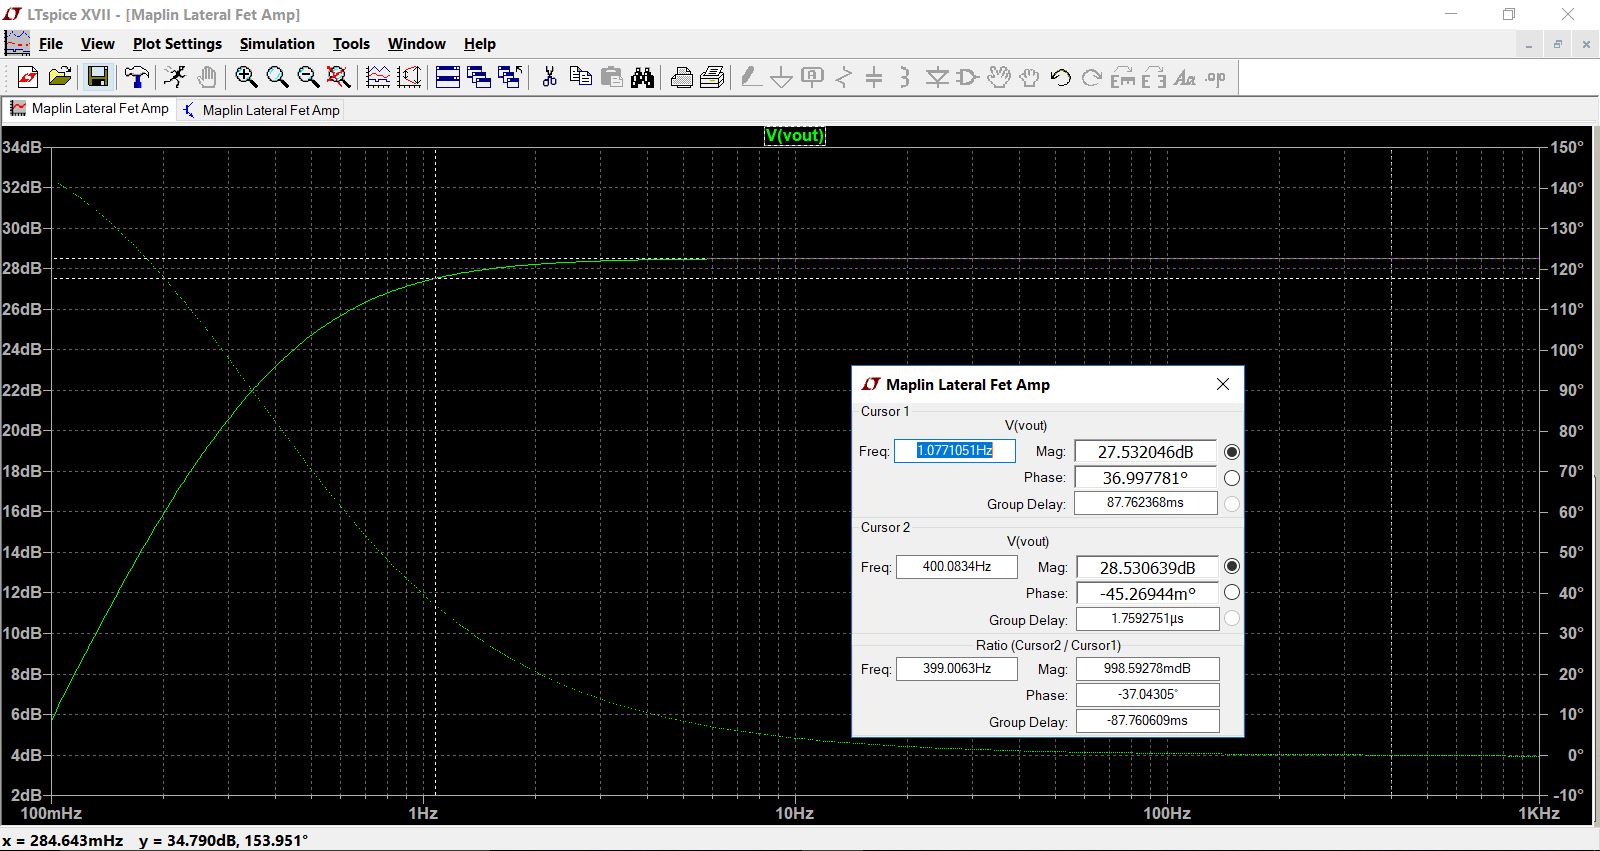Screen dimensions: 1600x851
Task: Paste from clipboard icon
Action: tap(611, 77)
